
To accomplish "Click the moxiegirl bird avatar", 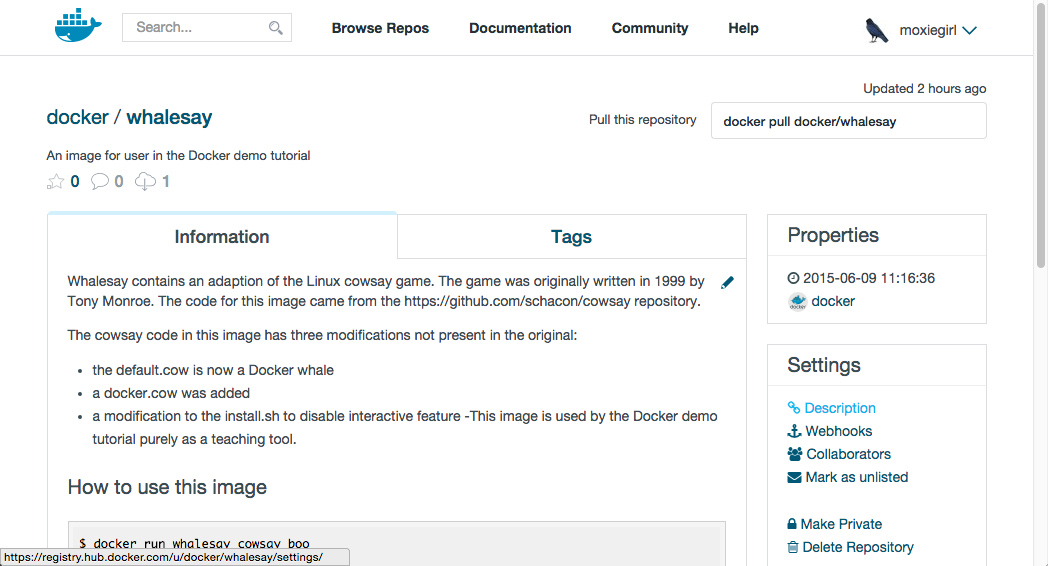I will 877,30.
